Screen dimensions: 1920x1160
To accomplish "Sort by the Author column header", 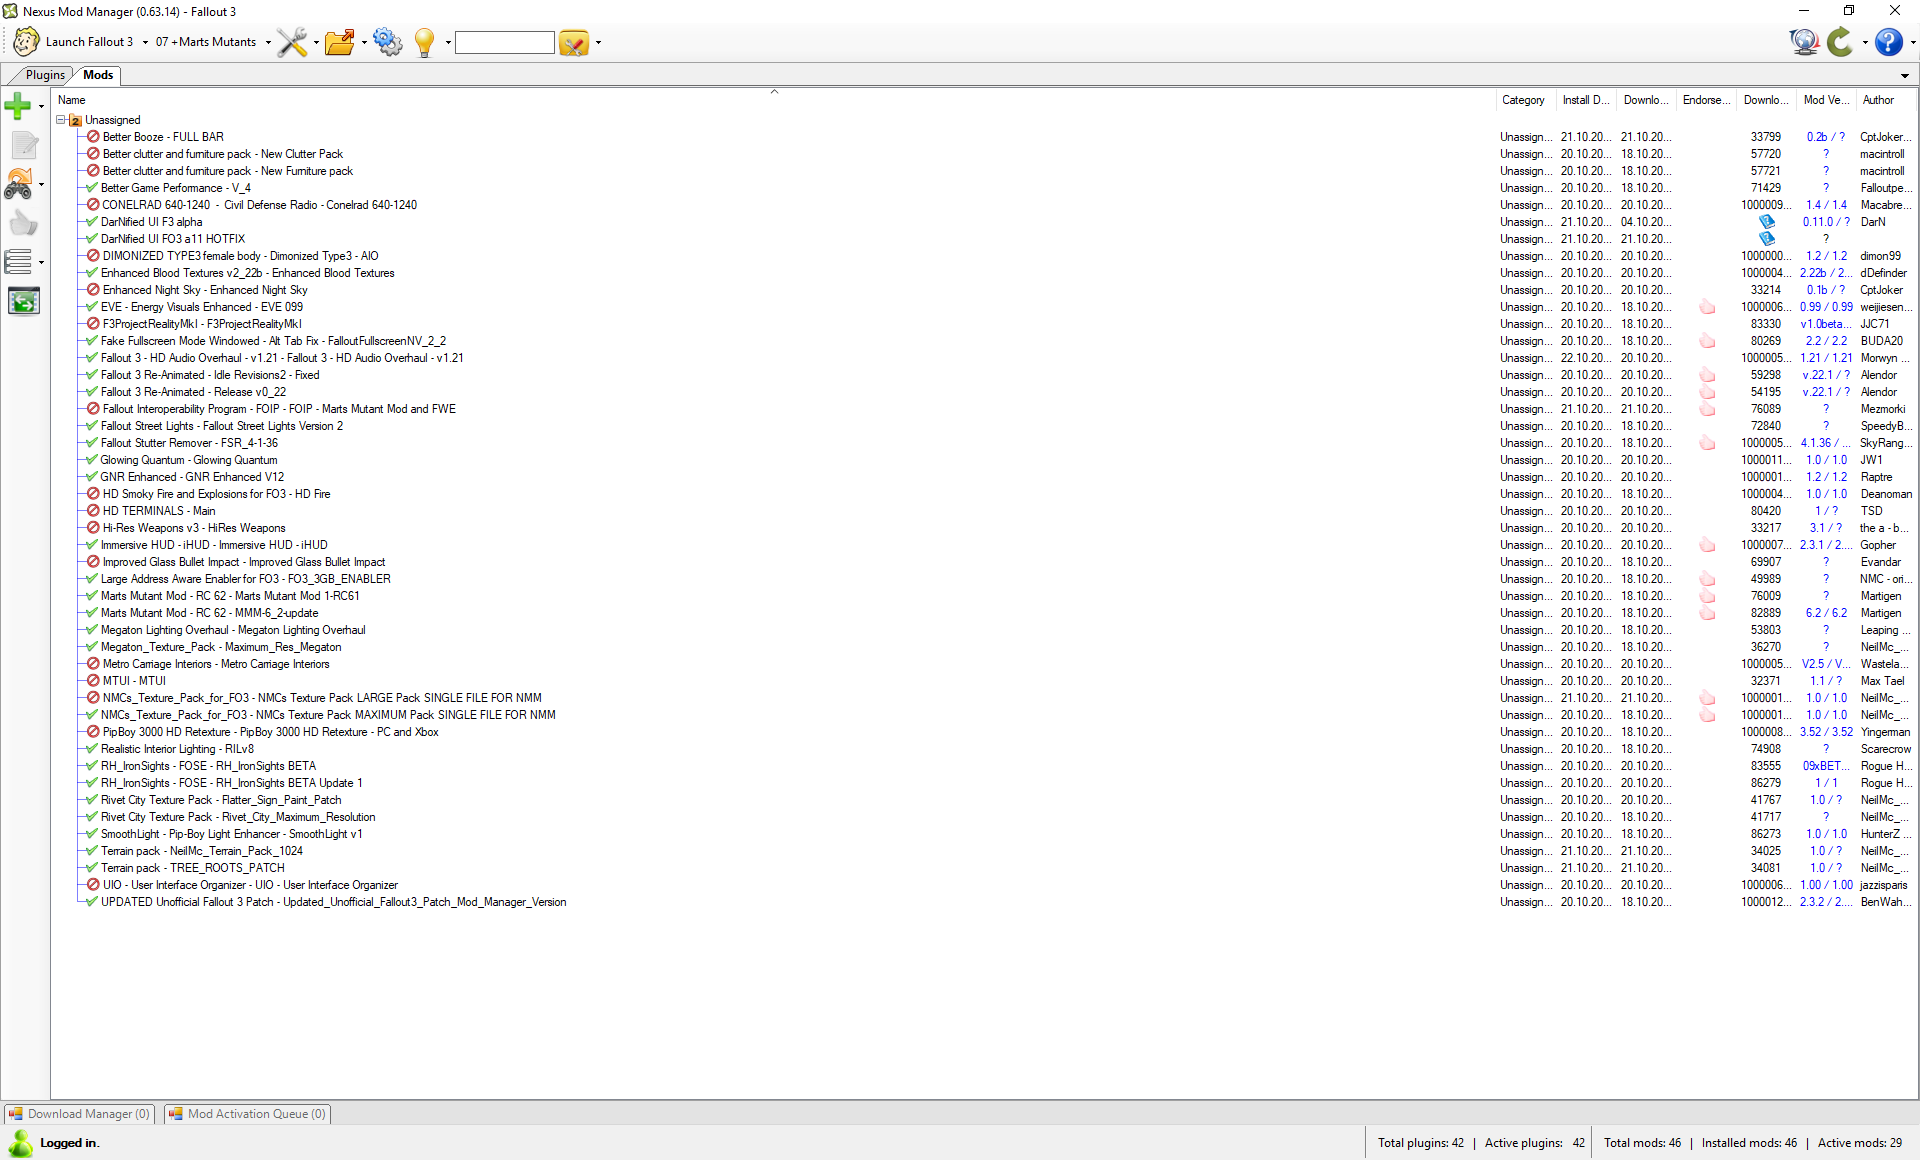I will [1878, 100].
